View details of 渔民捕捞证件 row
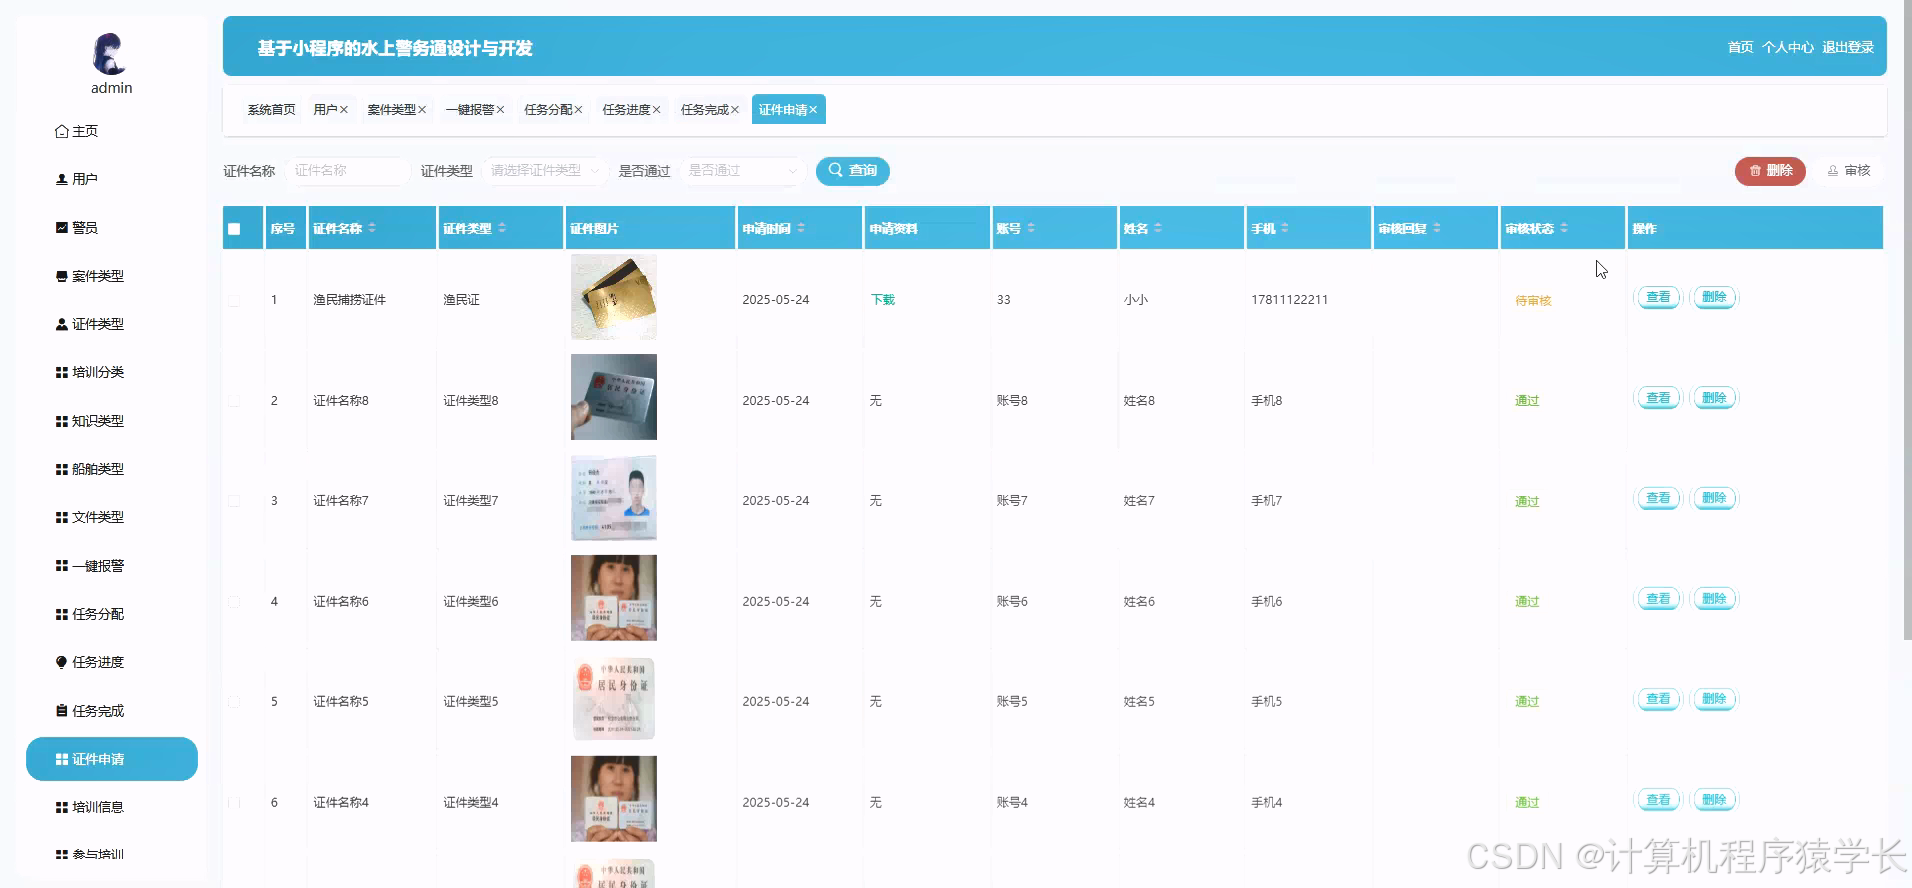1912x888 pixels. click(x=1658, y=297)
